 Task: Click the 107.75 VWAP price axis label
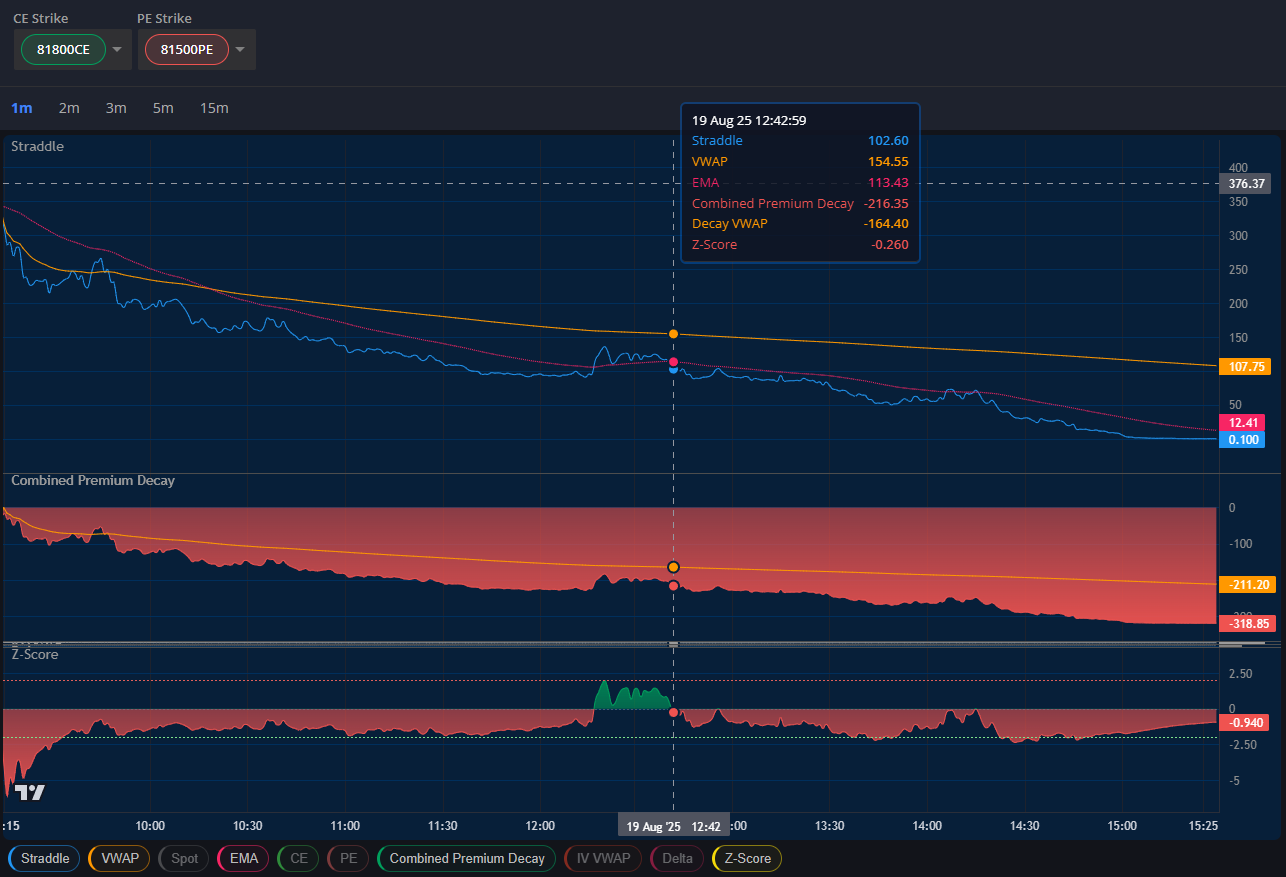[x=1244, y=366]
